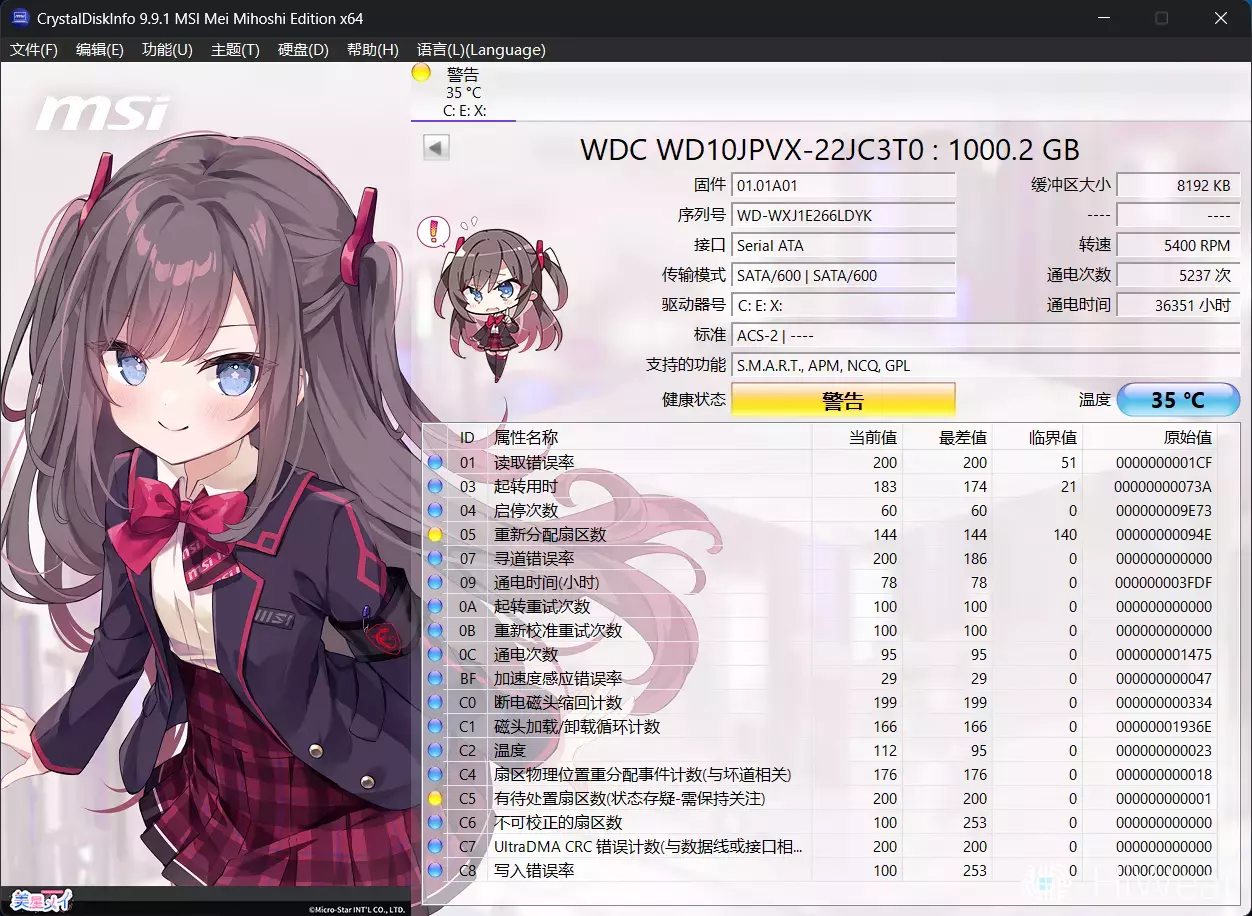Viewport: 1252px width, 916px height.
Task: Click the 转速 field 5400 RPM
Action: [x=1178, y=245]
